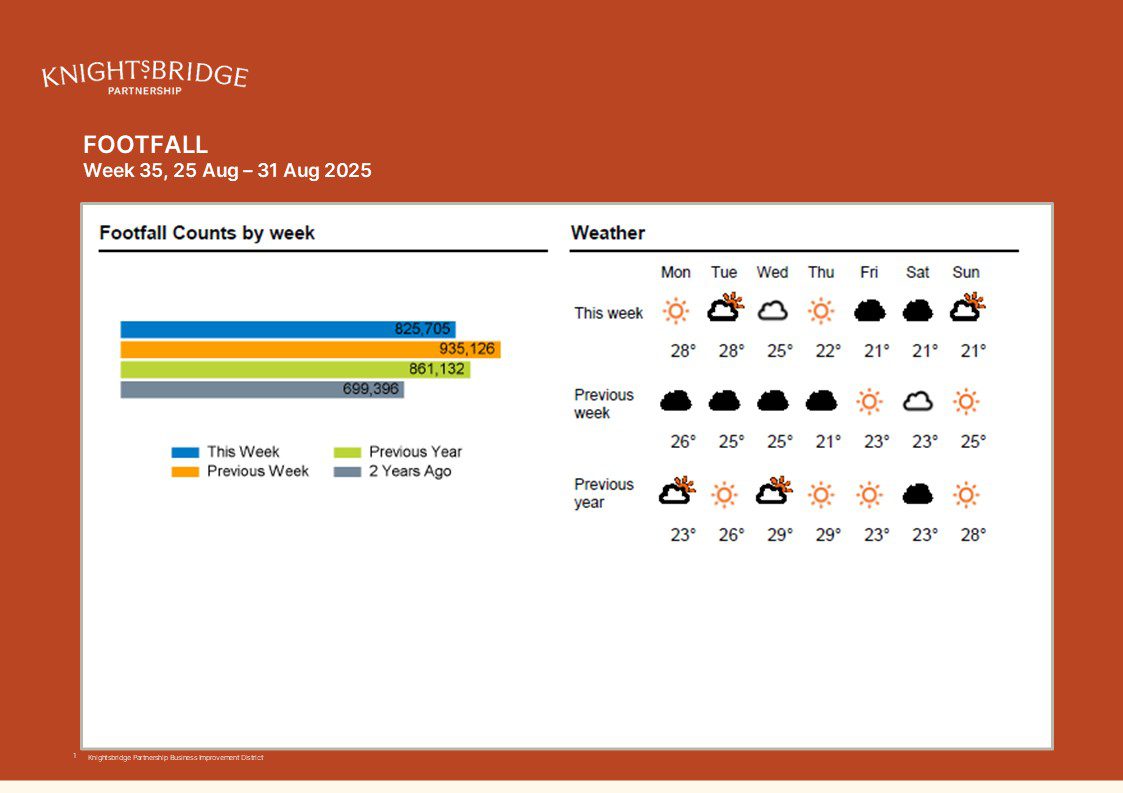Click previous year's Saturday dark cloud icon
The height and width of the screenshot is (793, 1123).
[918, 494]
